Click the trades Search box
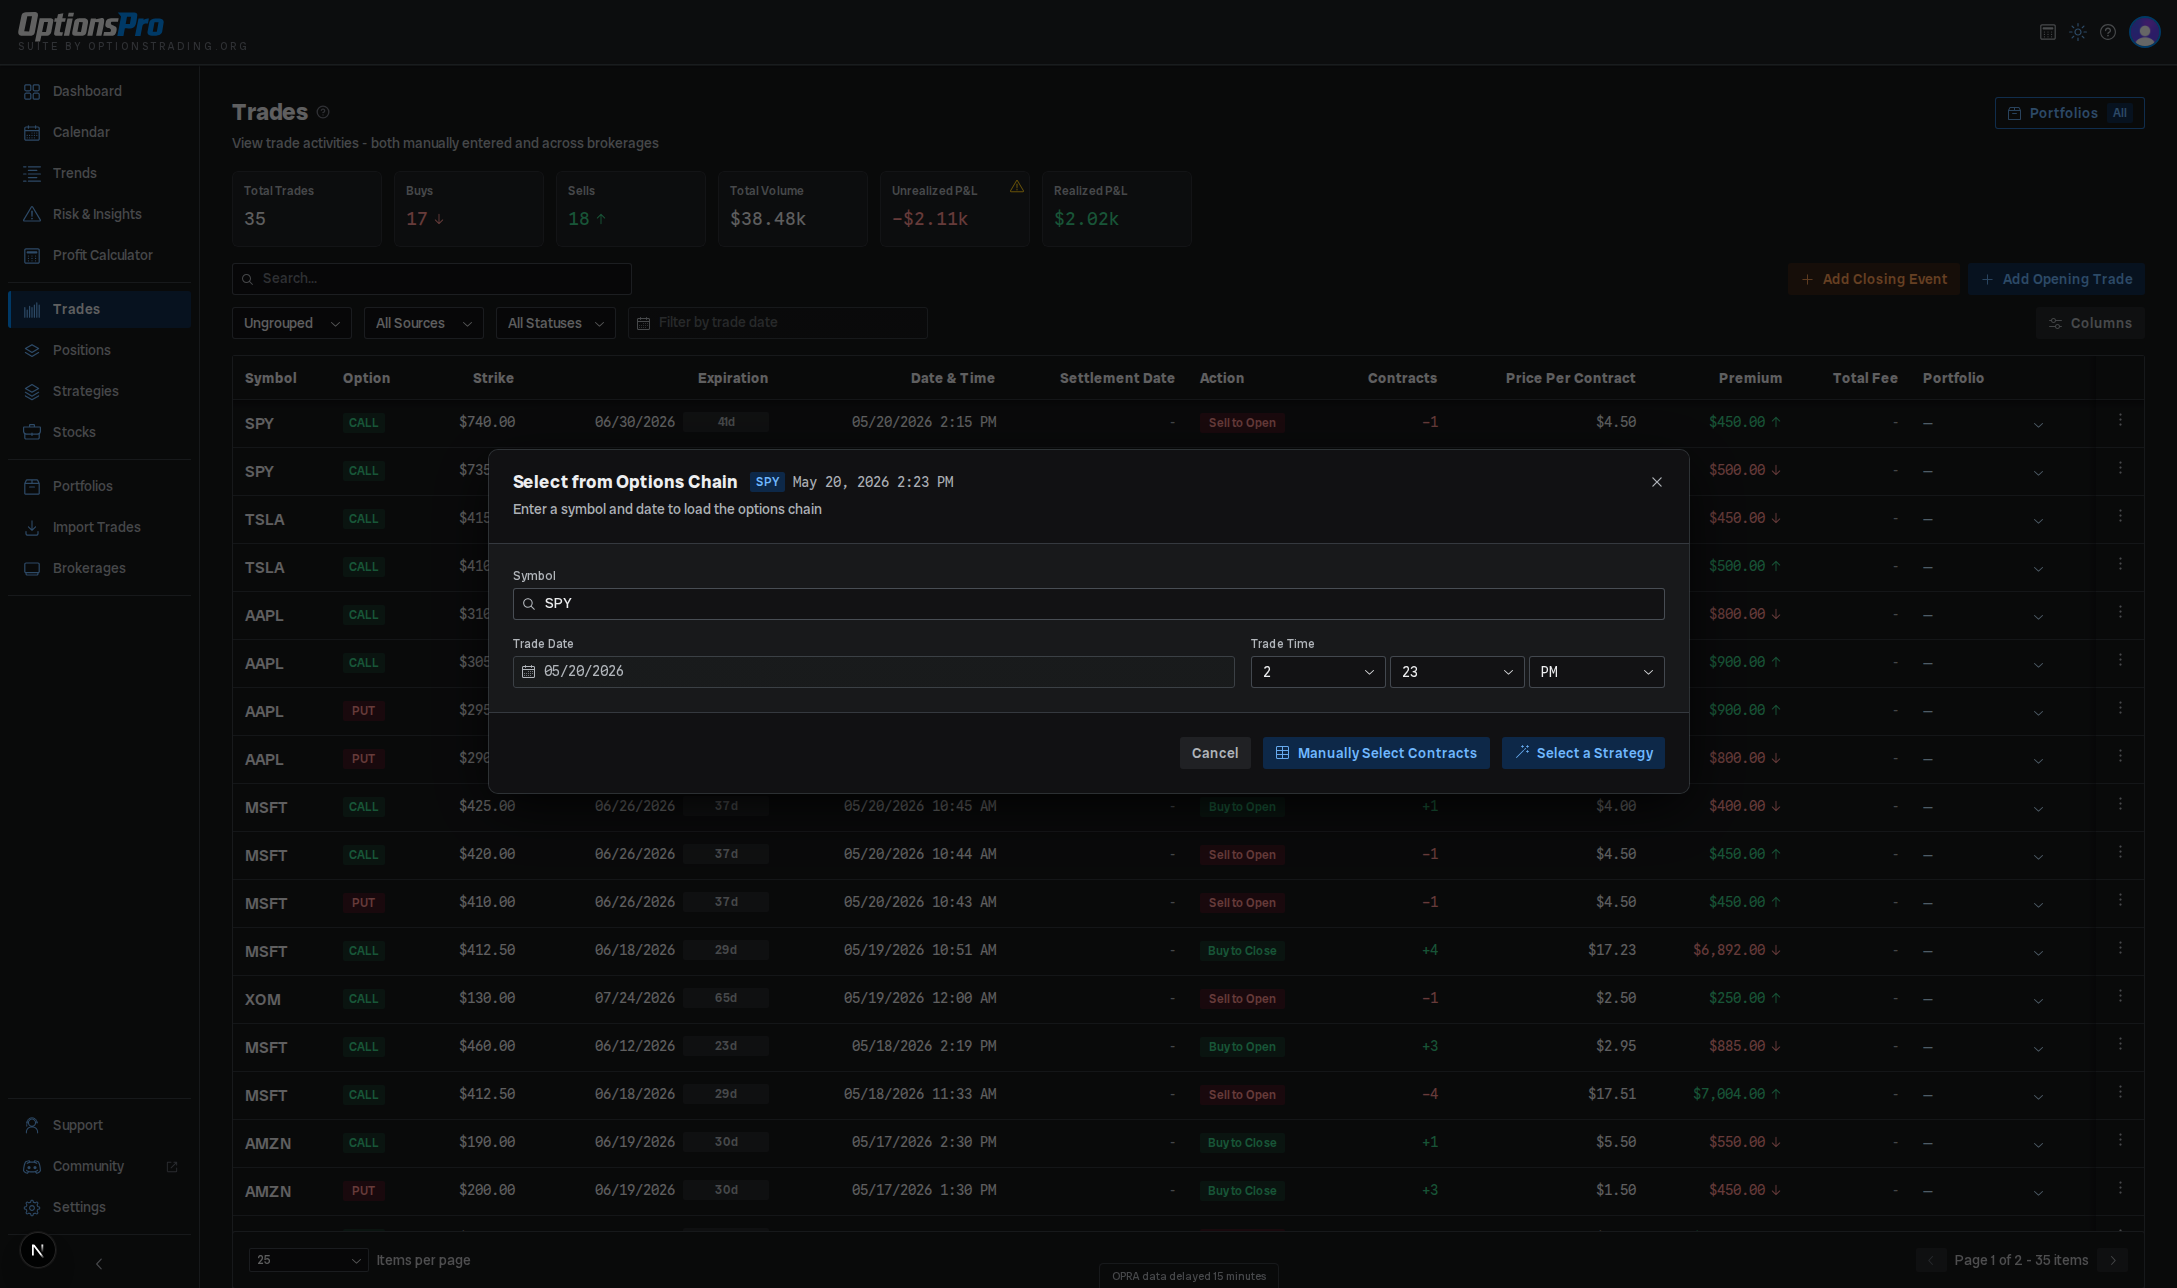This screenshot has height=1288, width=2177. 432,279
